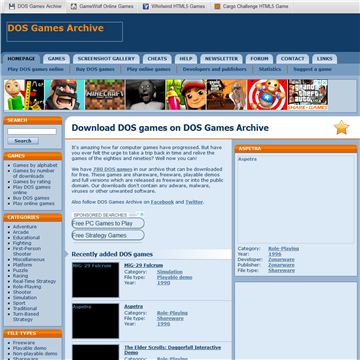The image size is (360, 360).
Task: Click the Kick the Buddy banner image
Action: 267,95
